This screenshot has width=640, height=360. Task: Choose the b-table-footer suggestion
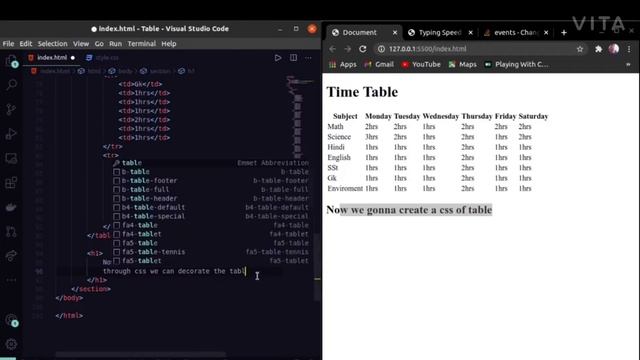click(211, 181)
